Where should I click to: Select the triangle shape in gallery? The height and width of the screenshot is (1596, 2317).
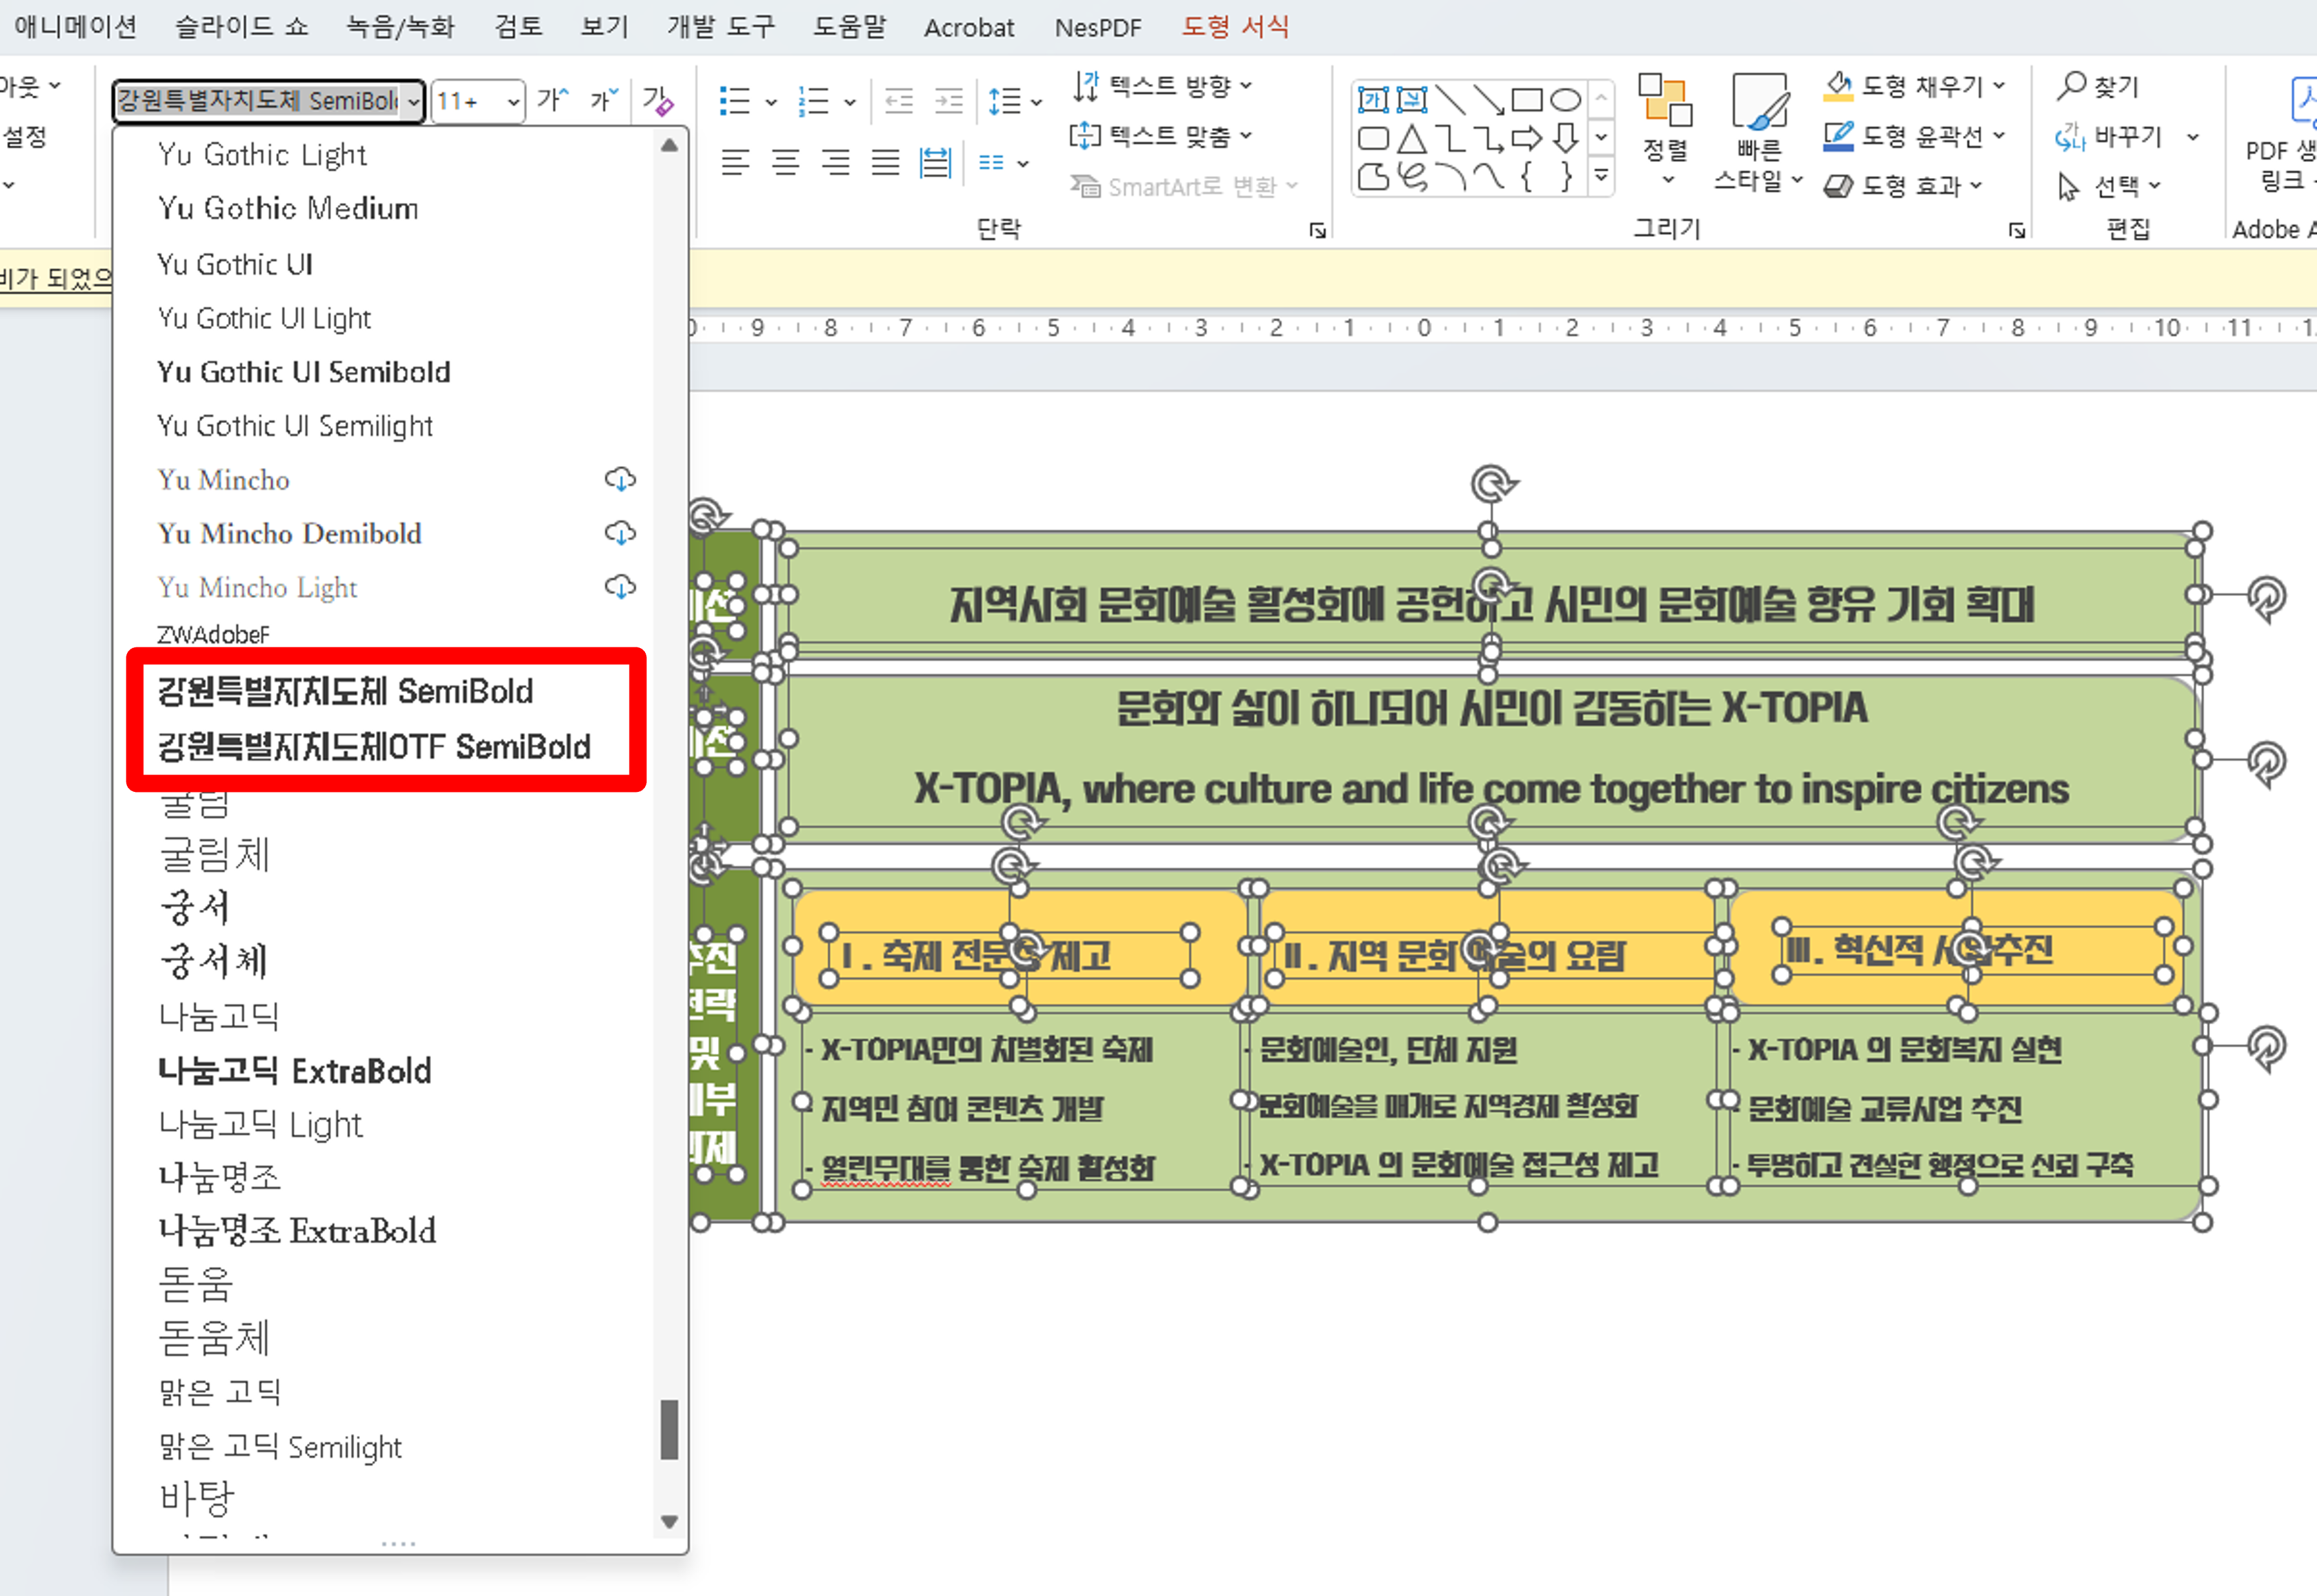1412,138
